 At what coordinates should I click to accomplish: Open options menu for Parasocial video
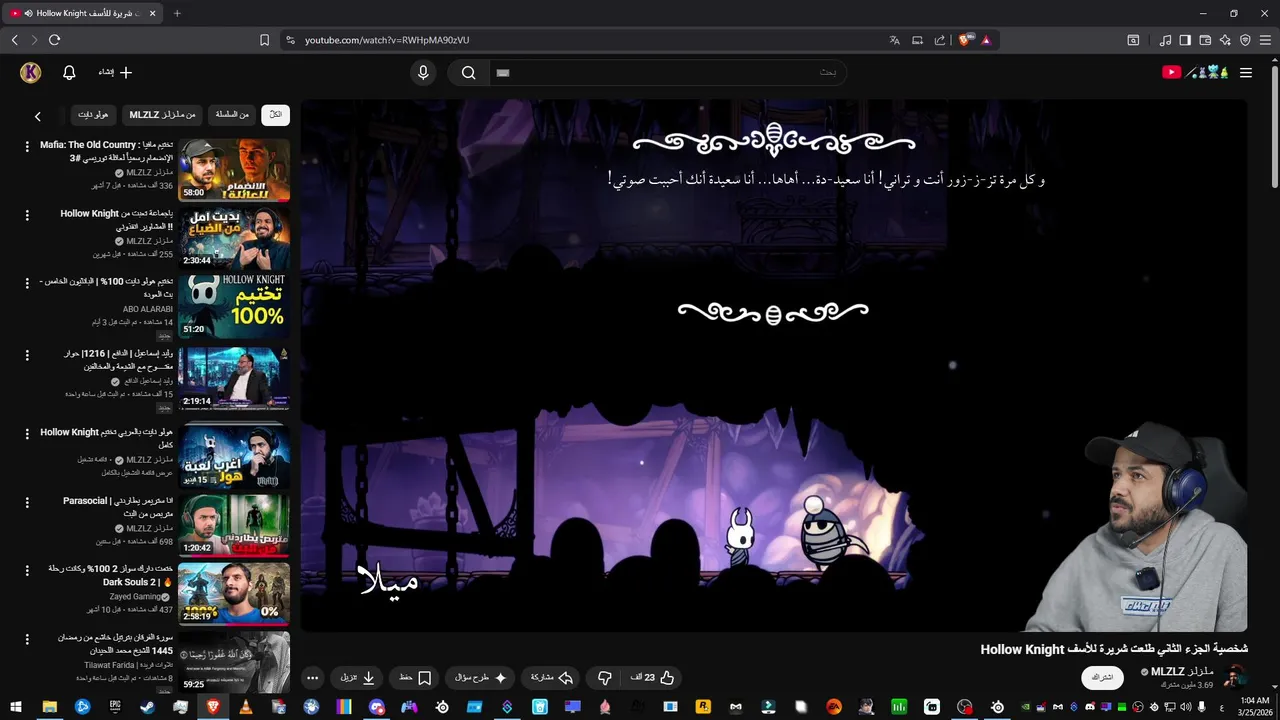tap(27, 501)
